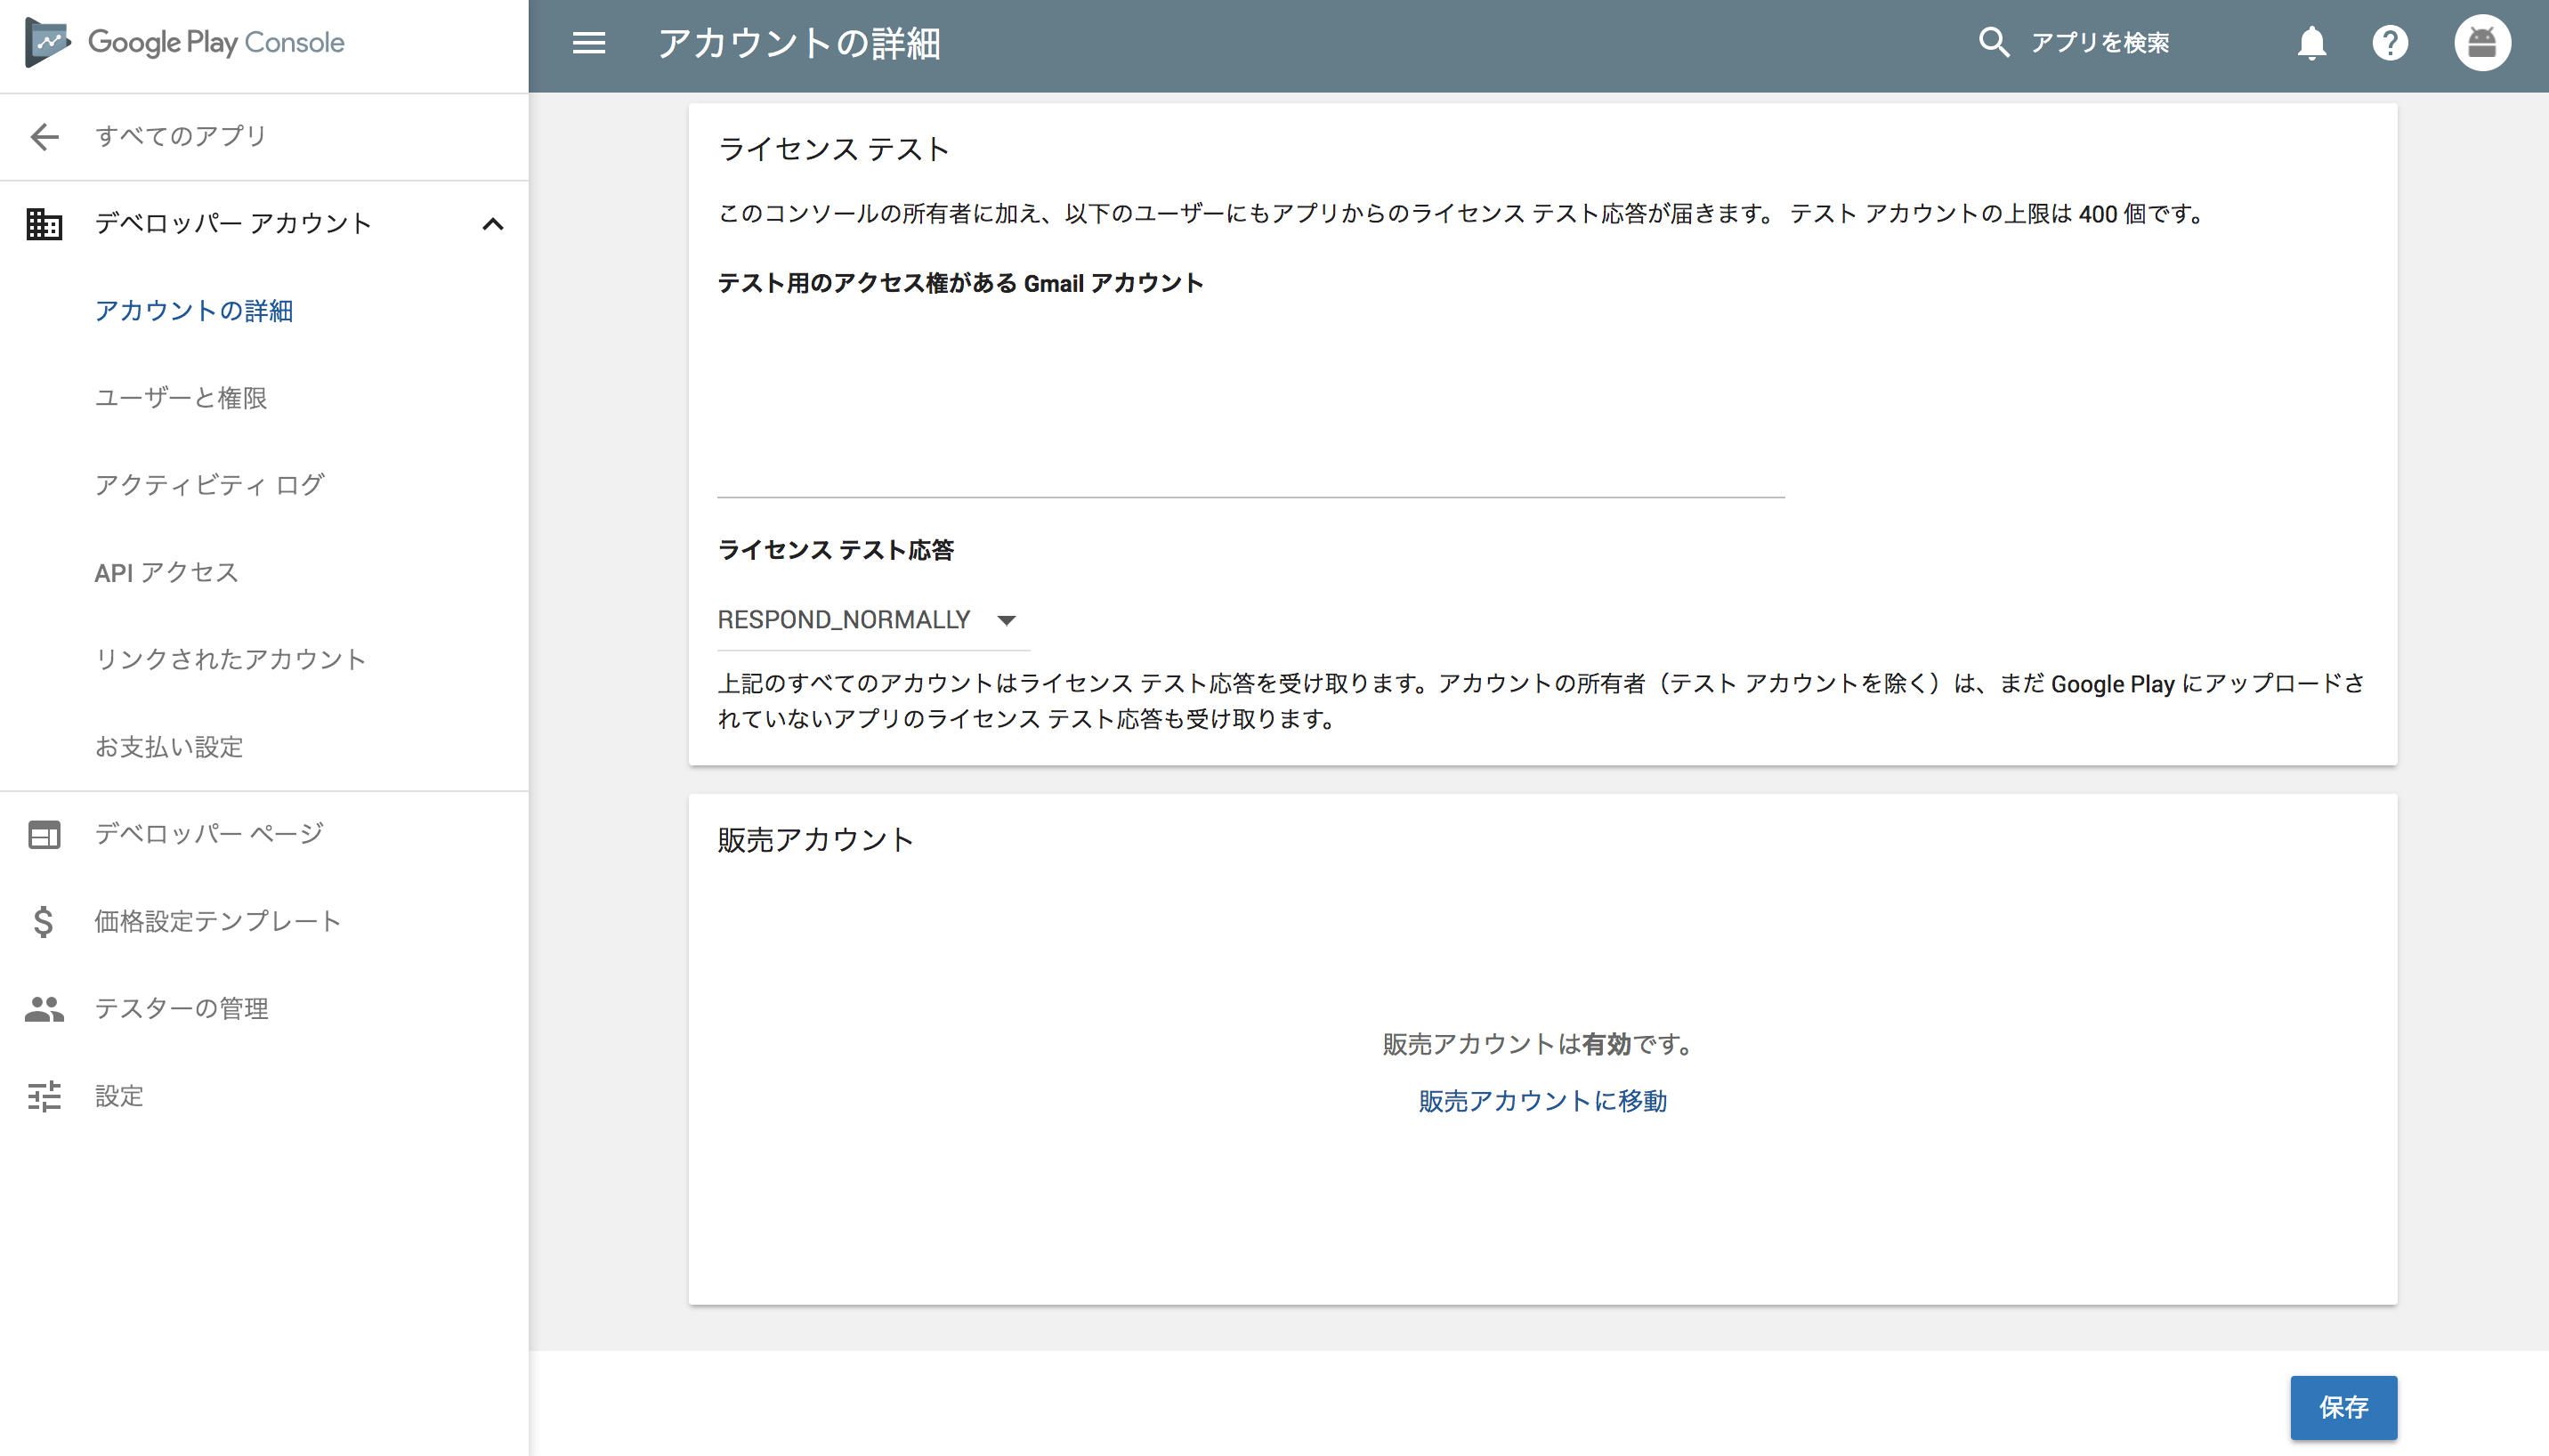
Task: Click the help question mark icon
Action: pos(2390,43)
